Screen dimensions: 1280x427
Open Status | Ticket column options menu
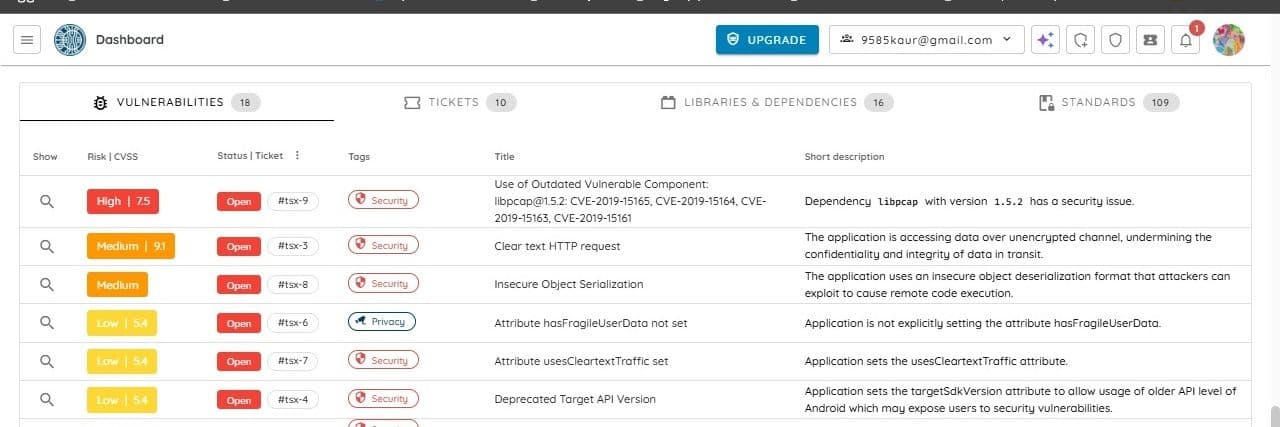coord(297,156)
